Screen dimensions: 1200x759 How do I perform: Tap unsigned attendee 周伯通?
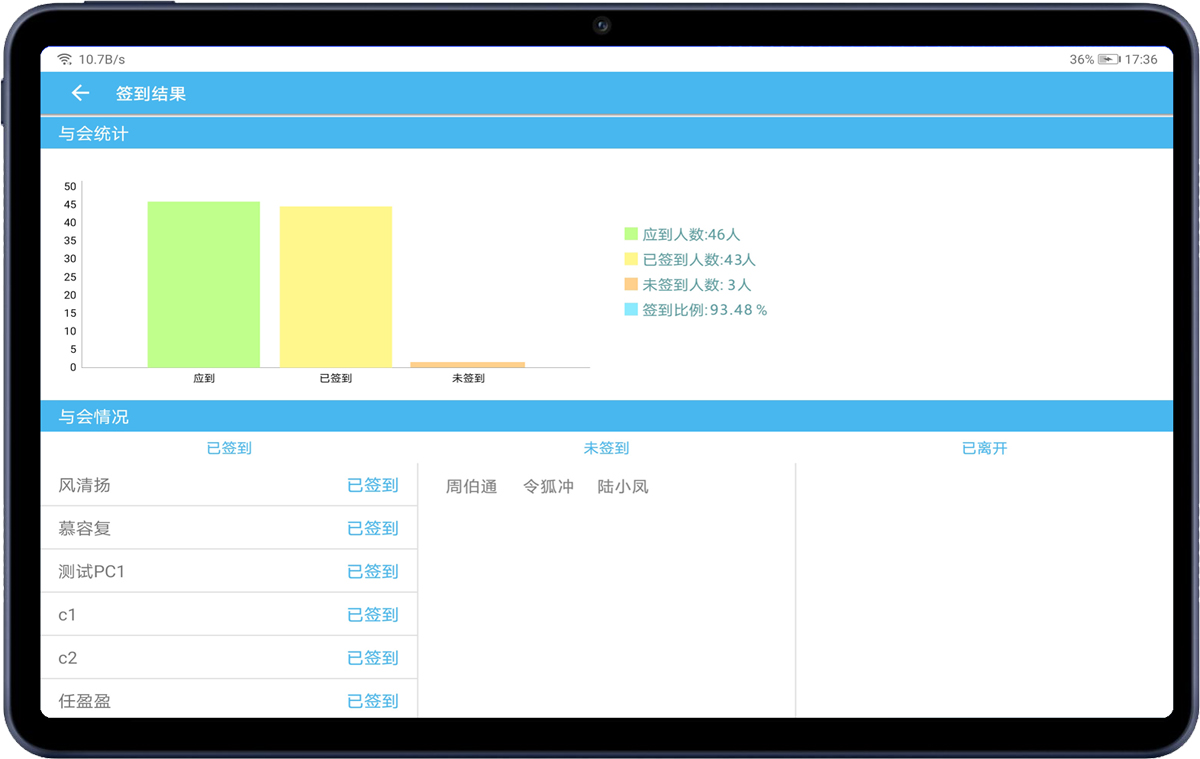click(x=471, y=487)
